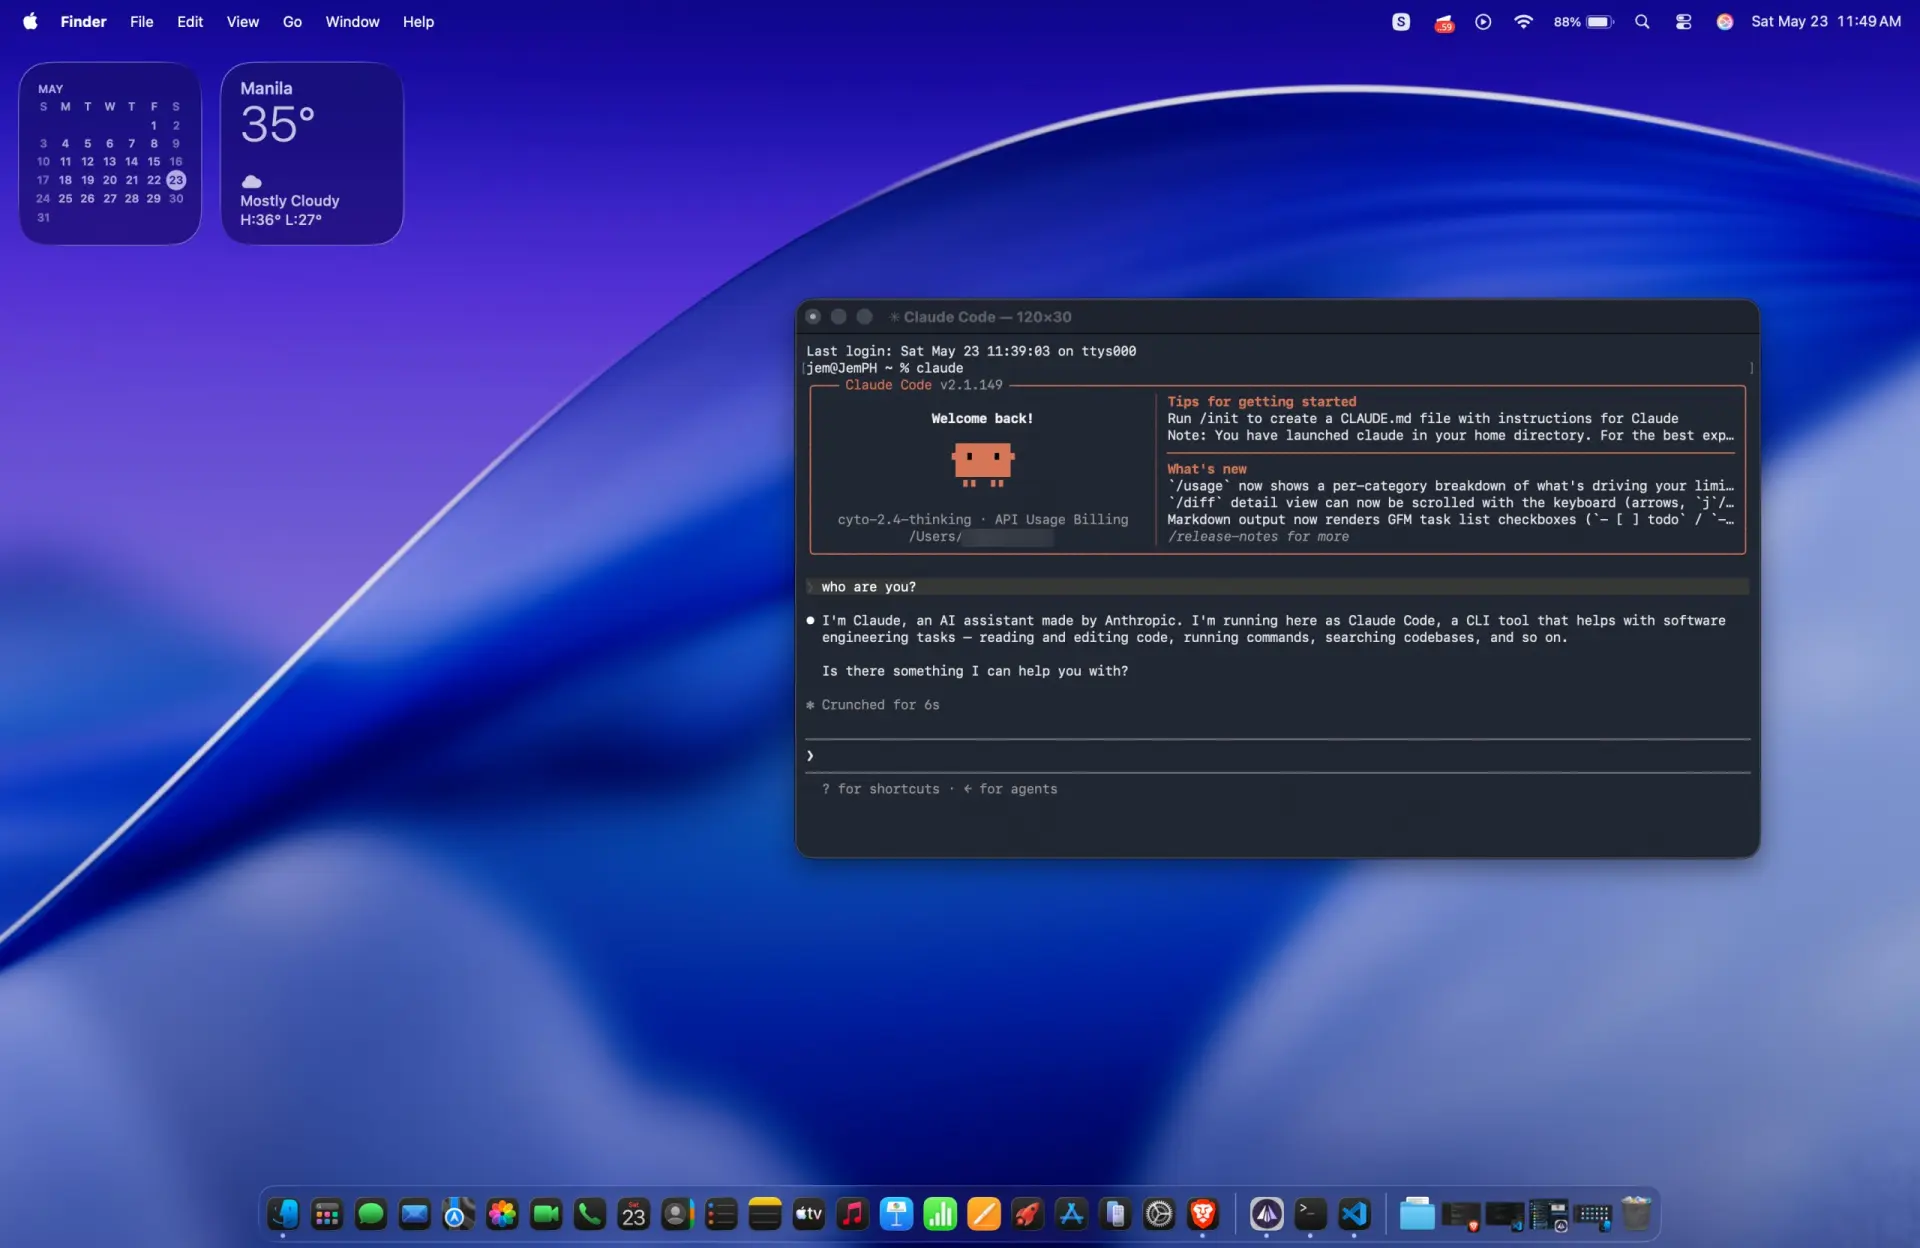Image resolution: width=1920 pixels, height=1248 pixels.
Task: Open Notification Center via the date and time
Action: click(1826, 21)
